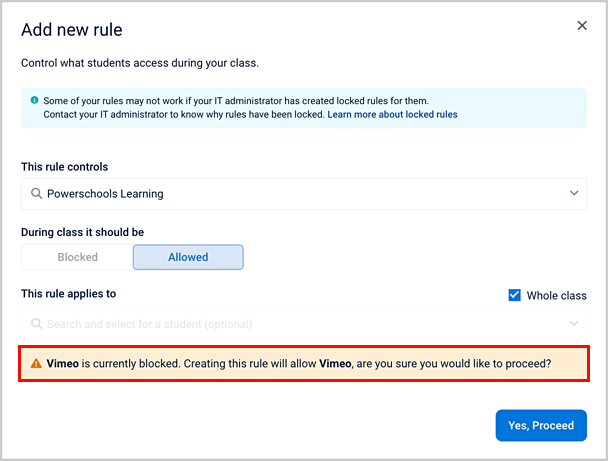
Task: Click 'During class it should be' label
Action: (x=83, y=232)
